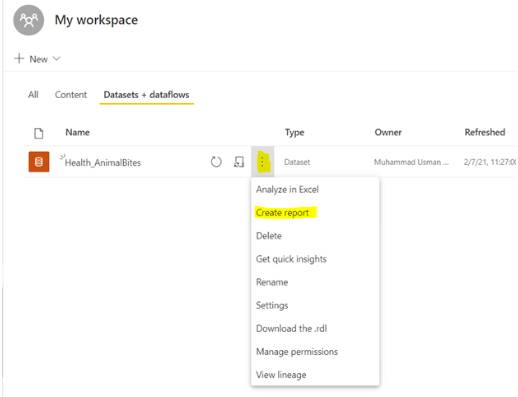Choose Rename from the context menu
Screen dimensions: 518x397
click(272, 282)
